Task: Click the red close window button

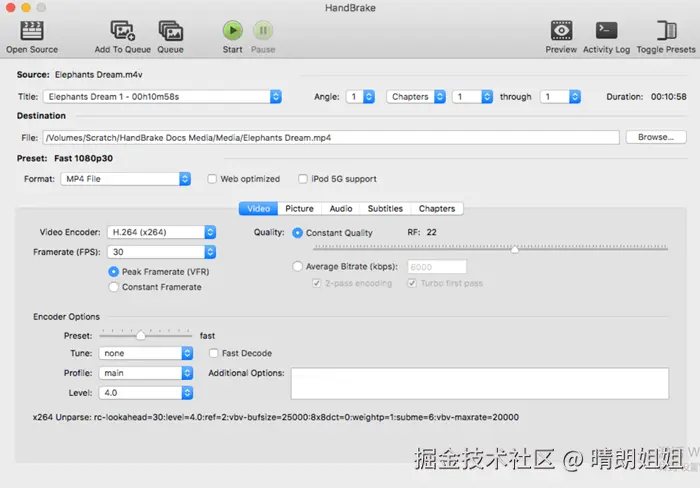Action: click(x=11, y=8)
